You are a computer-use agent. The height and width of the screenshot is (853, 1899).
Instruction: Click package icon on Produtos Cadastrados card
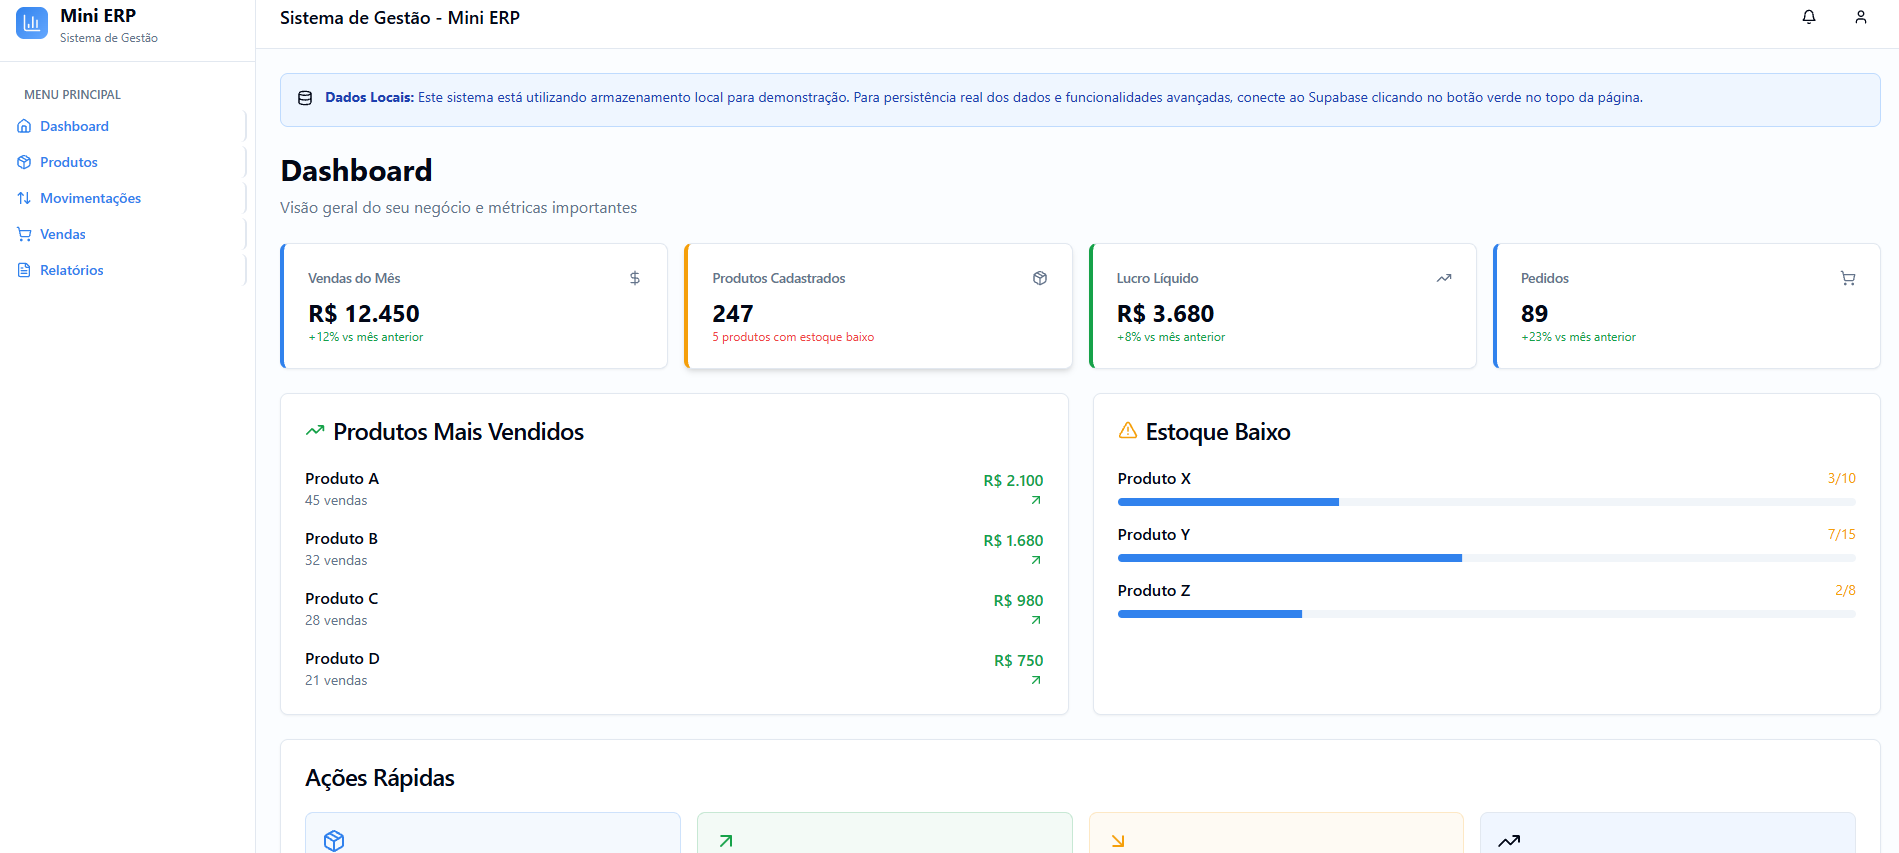(x=1040, y=278)
